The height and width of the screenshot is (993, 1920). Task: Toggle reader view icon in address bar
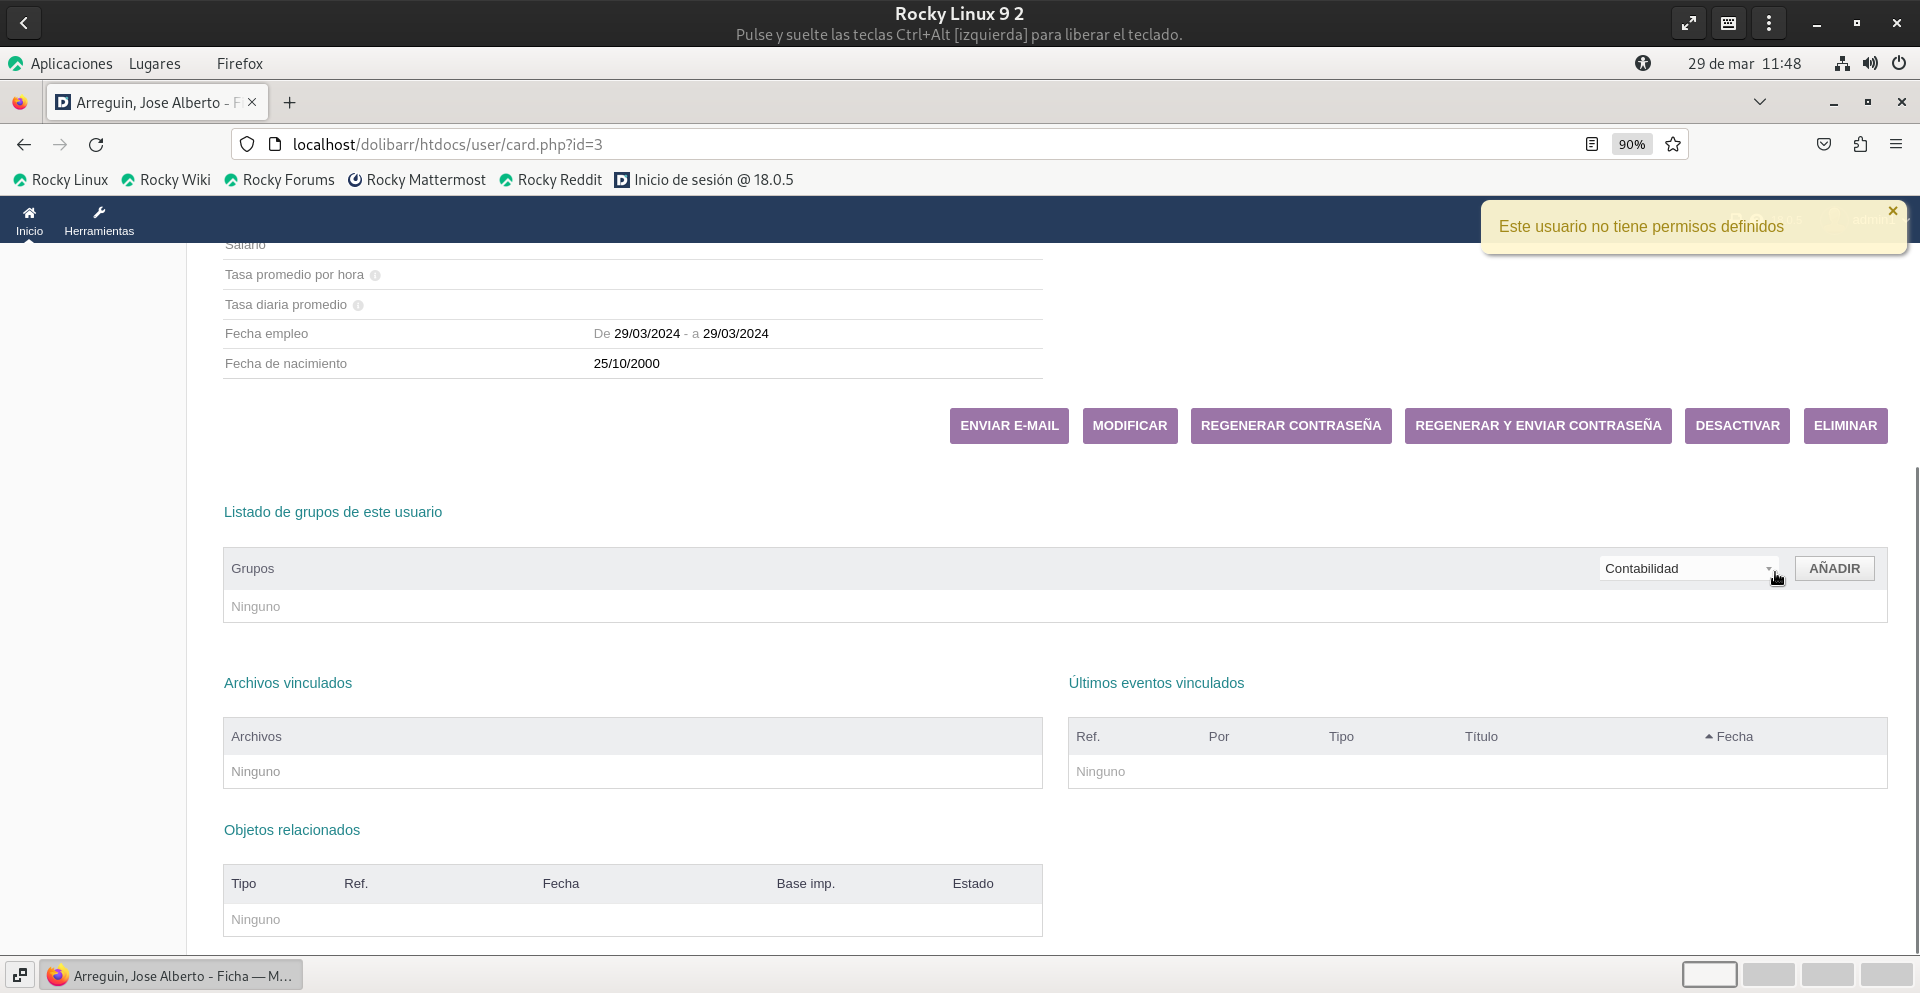(x=1592, y=145)
